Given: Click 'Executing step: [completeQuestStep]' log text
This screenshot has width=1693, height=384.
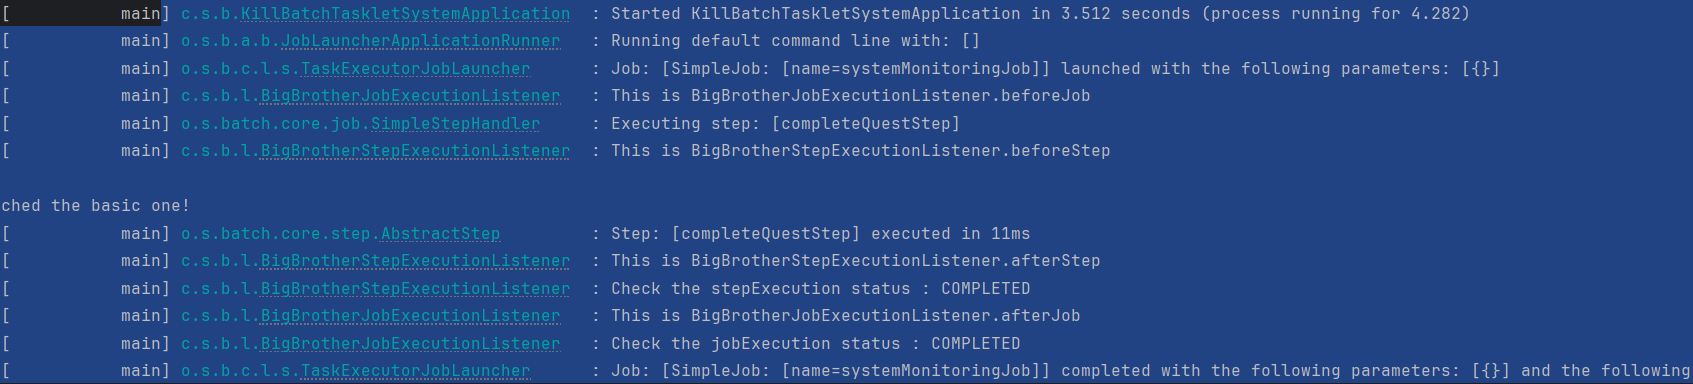Looking at the screenshot, I should tap(785, 124).
